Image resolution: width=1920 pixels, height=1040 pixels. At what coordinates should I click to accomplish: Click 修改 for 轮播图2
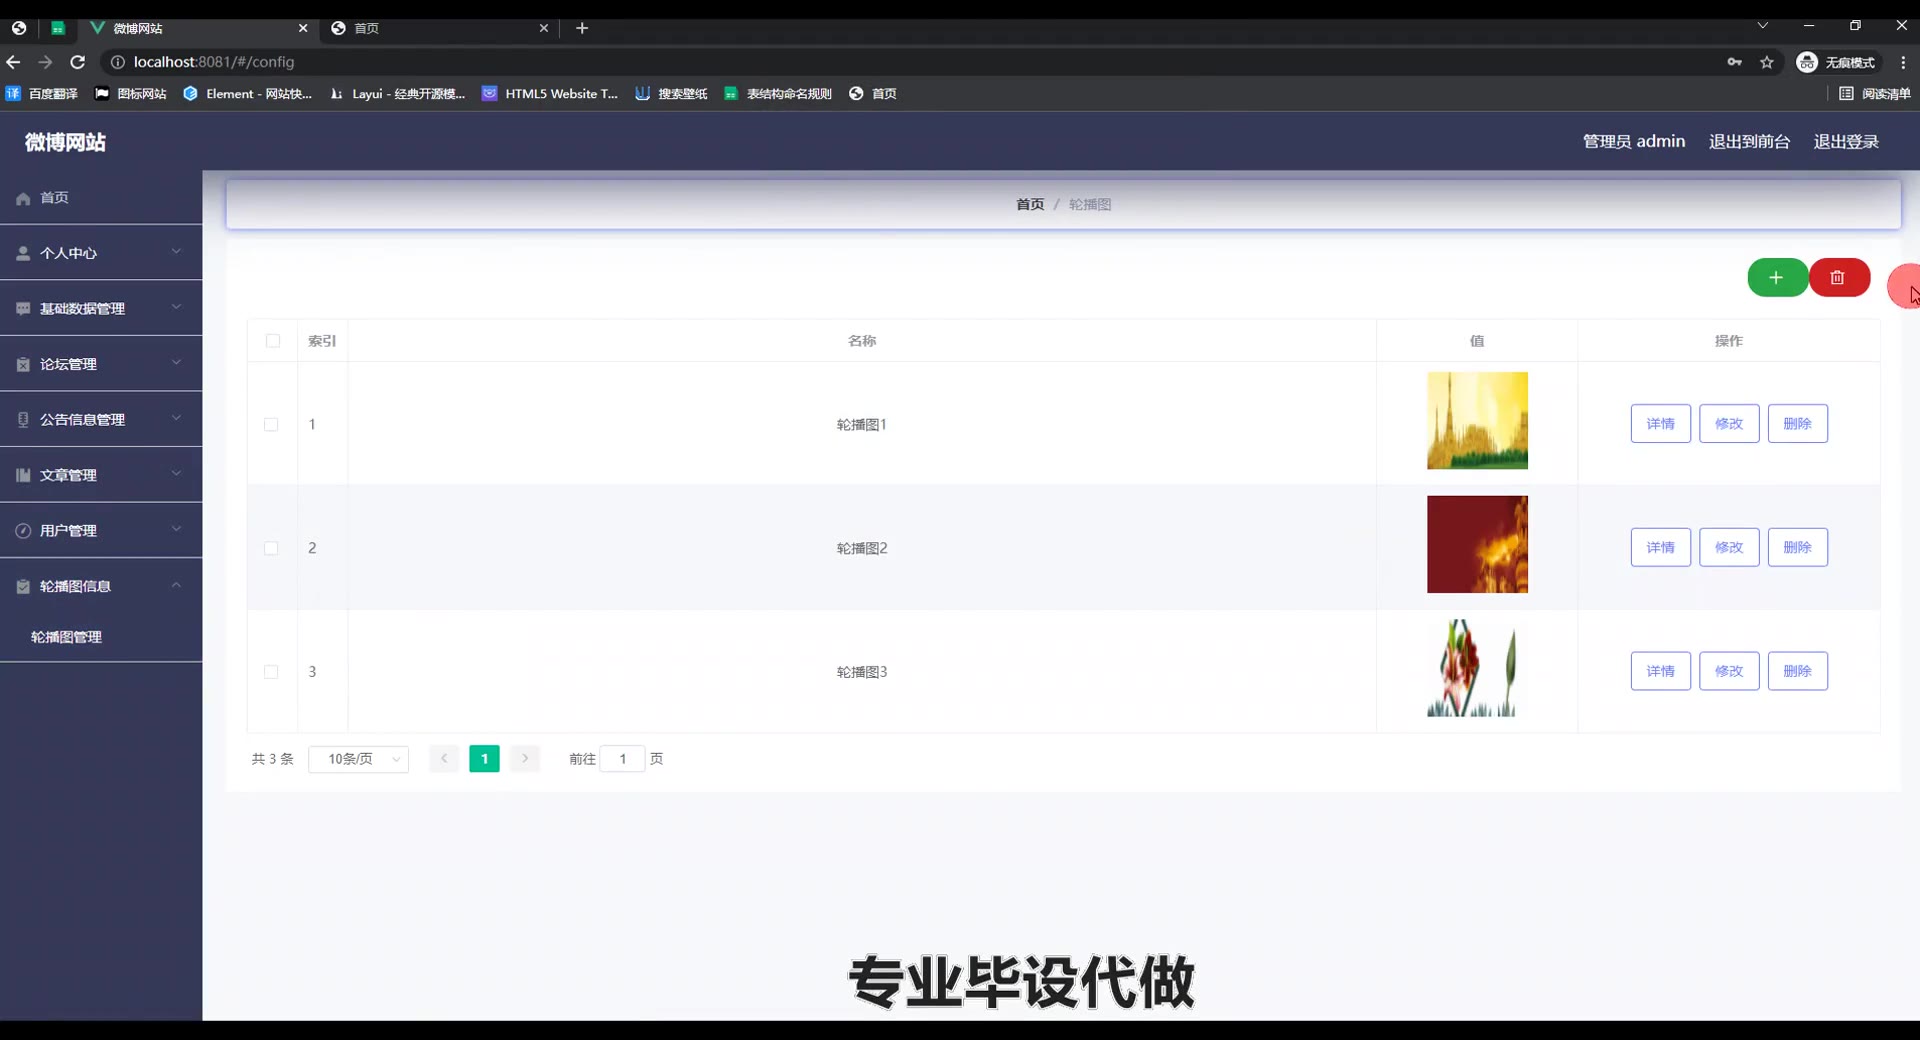pos(1729,548)
